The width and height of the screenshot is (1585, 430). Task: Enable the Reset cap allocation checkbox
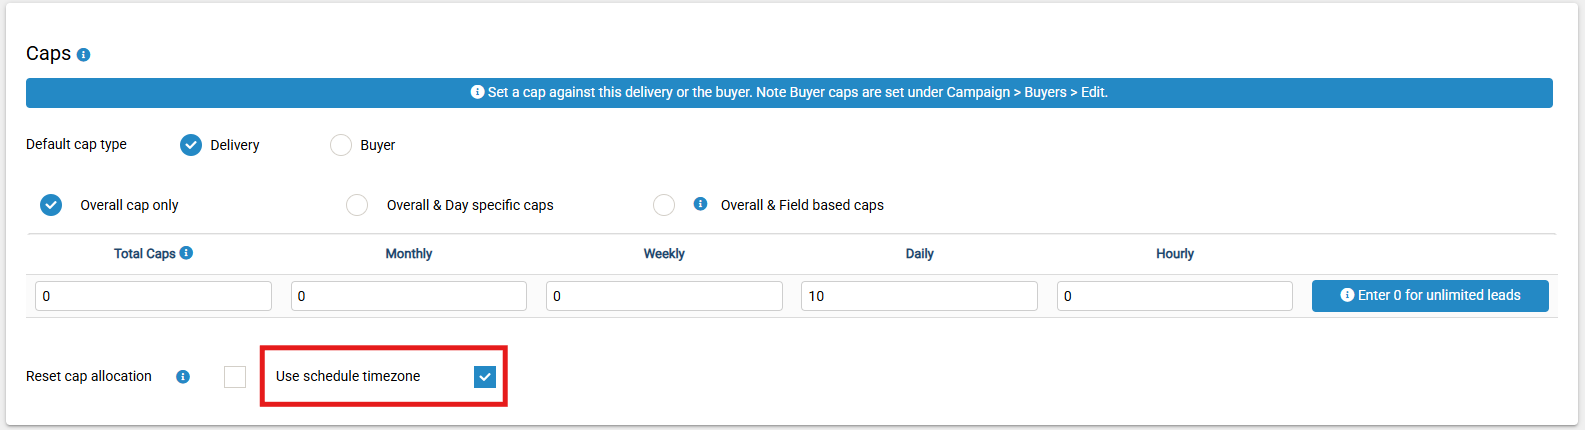coord(235,377)
